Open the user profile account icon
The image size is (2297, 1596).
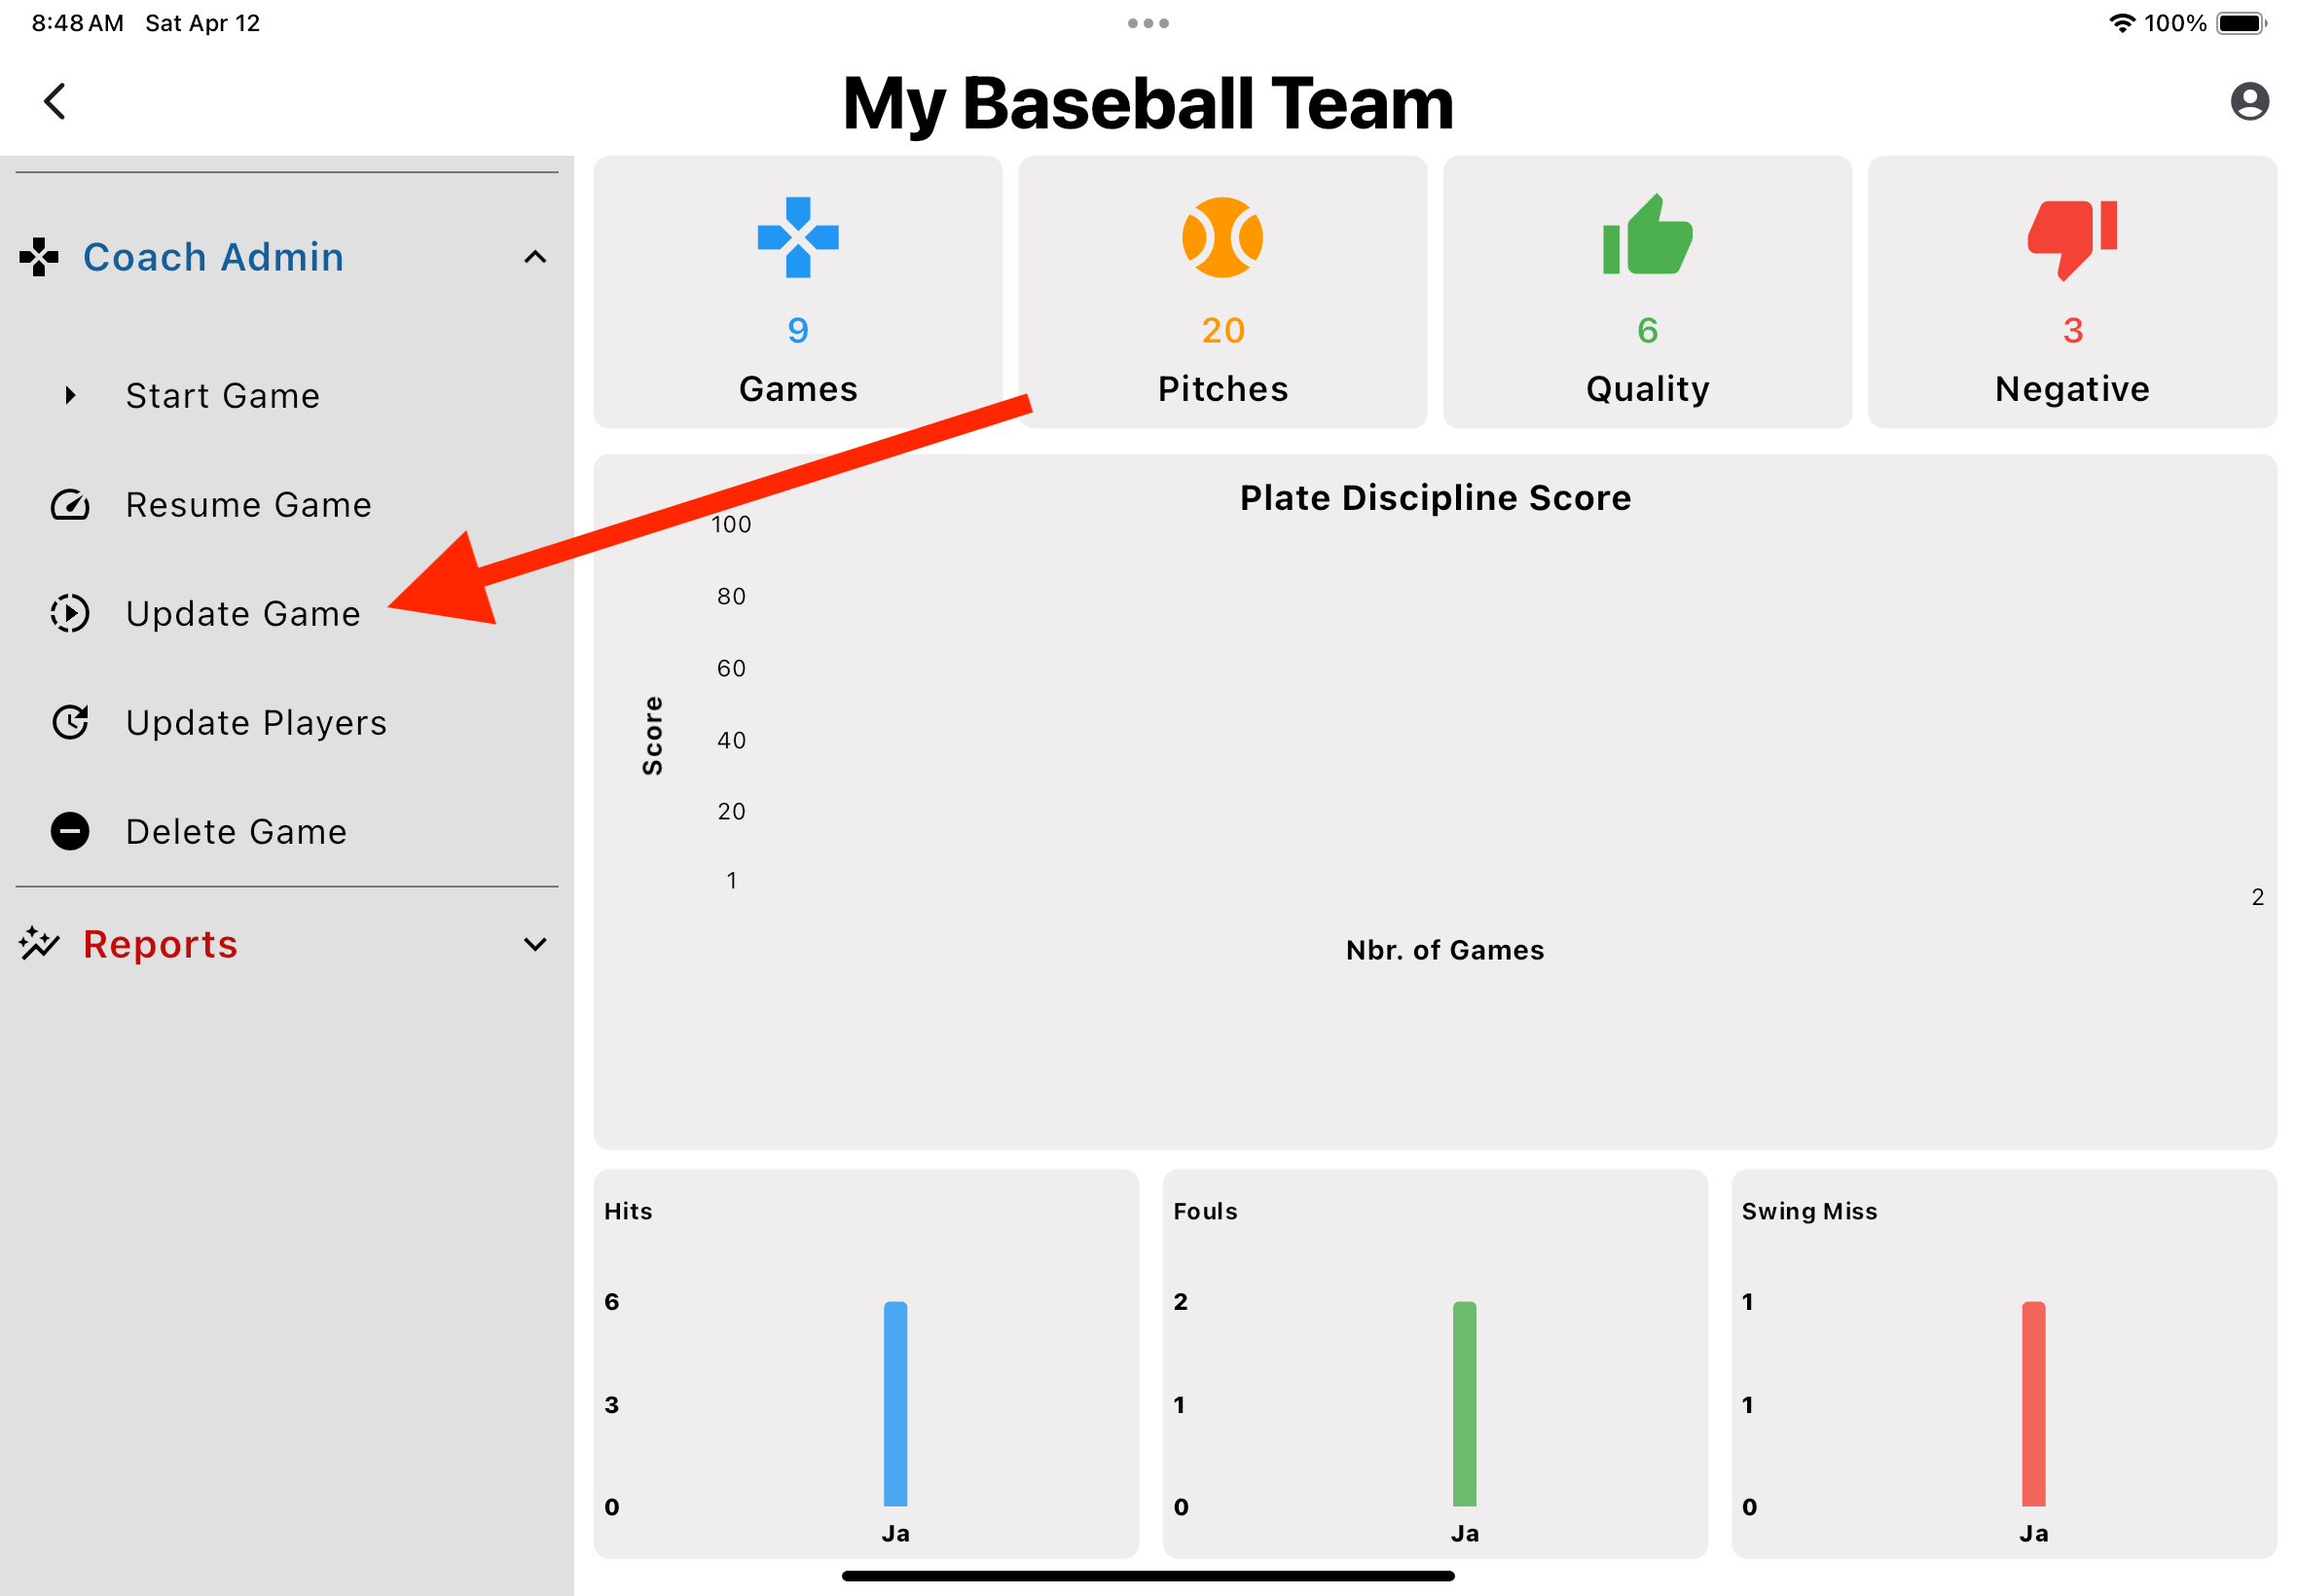(2251, 100)
